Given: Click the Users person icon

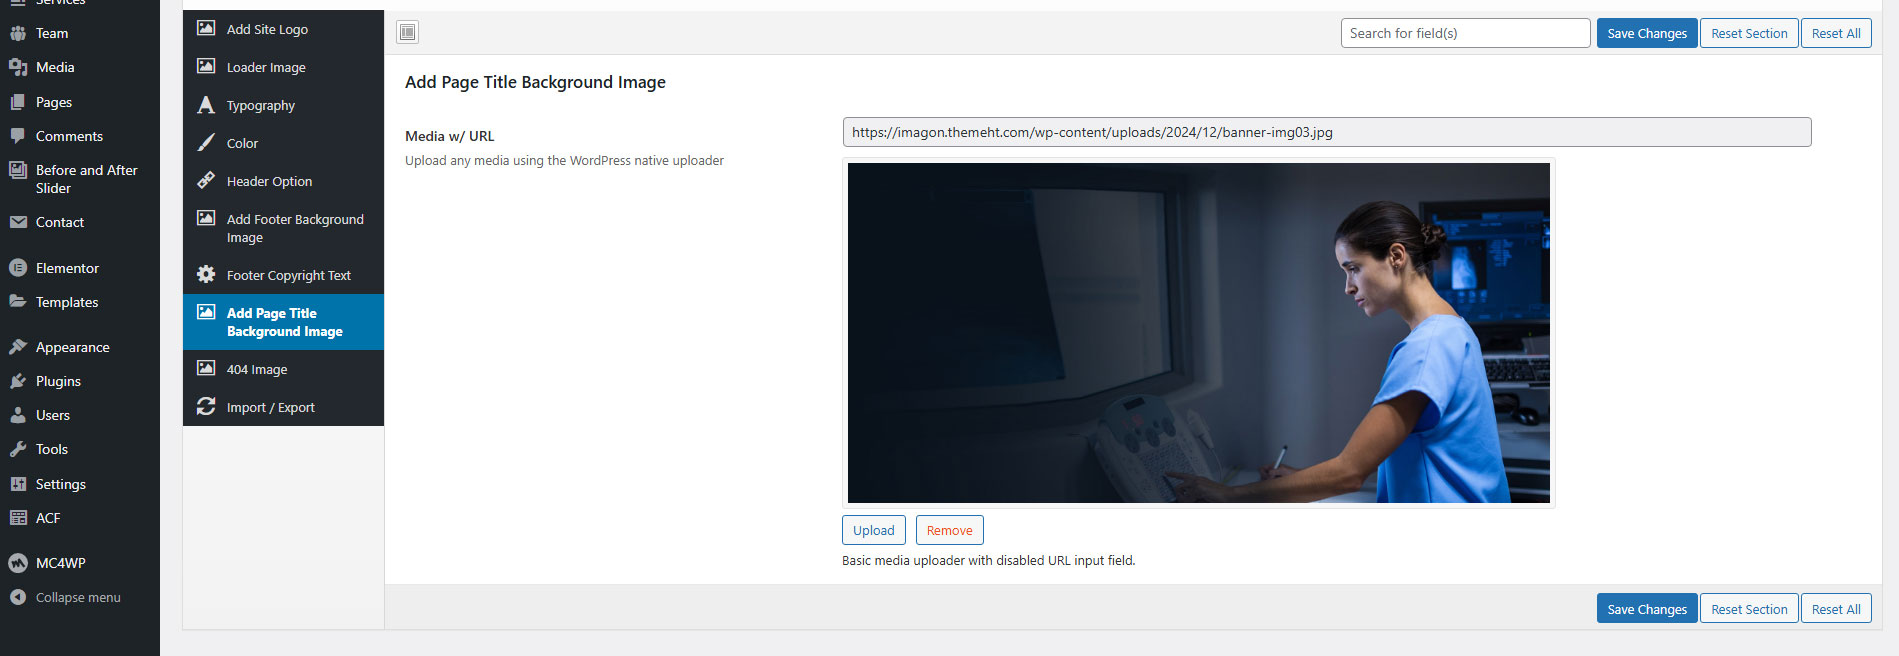Looking at the screenshot, I should click(18, 415).
